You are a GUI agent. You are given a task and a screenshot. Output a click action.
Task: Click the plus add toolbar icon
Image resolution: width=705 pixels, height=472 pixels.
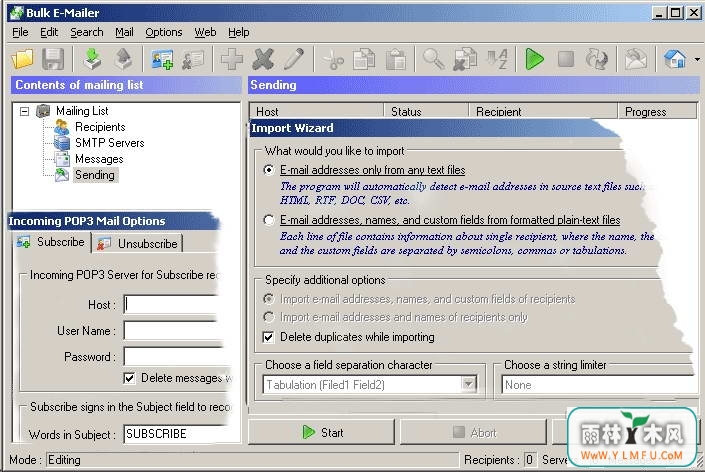[x=232, y=59]
